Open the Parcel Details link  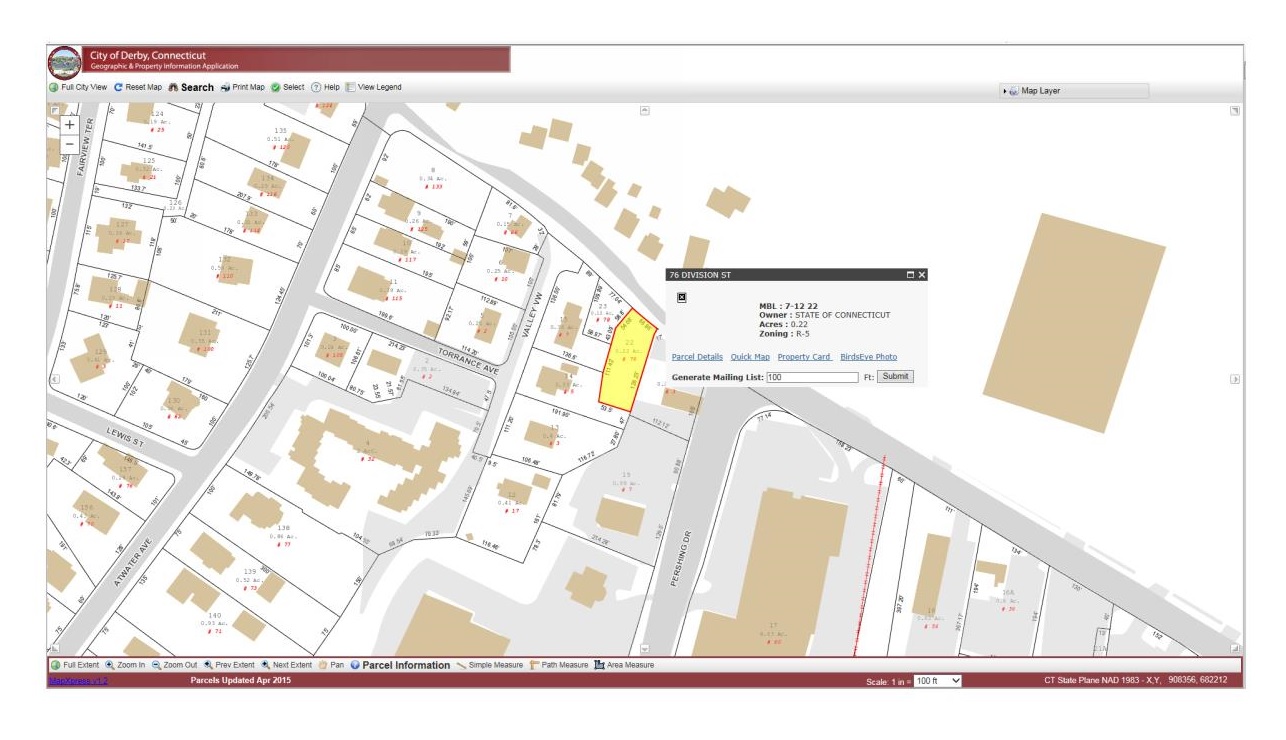(697, 357)
